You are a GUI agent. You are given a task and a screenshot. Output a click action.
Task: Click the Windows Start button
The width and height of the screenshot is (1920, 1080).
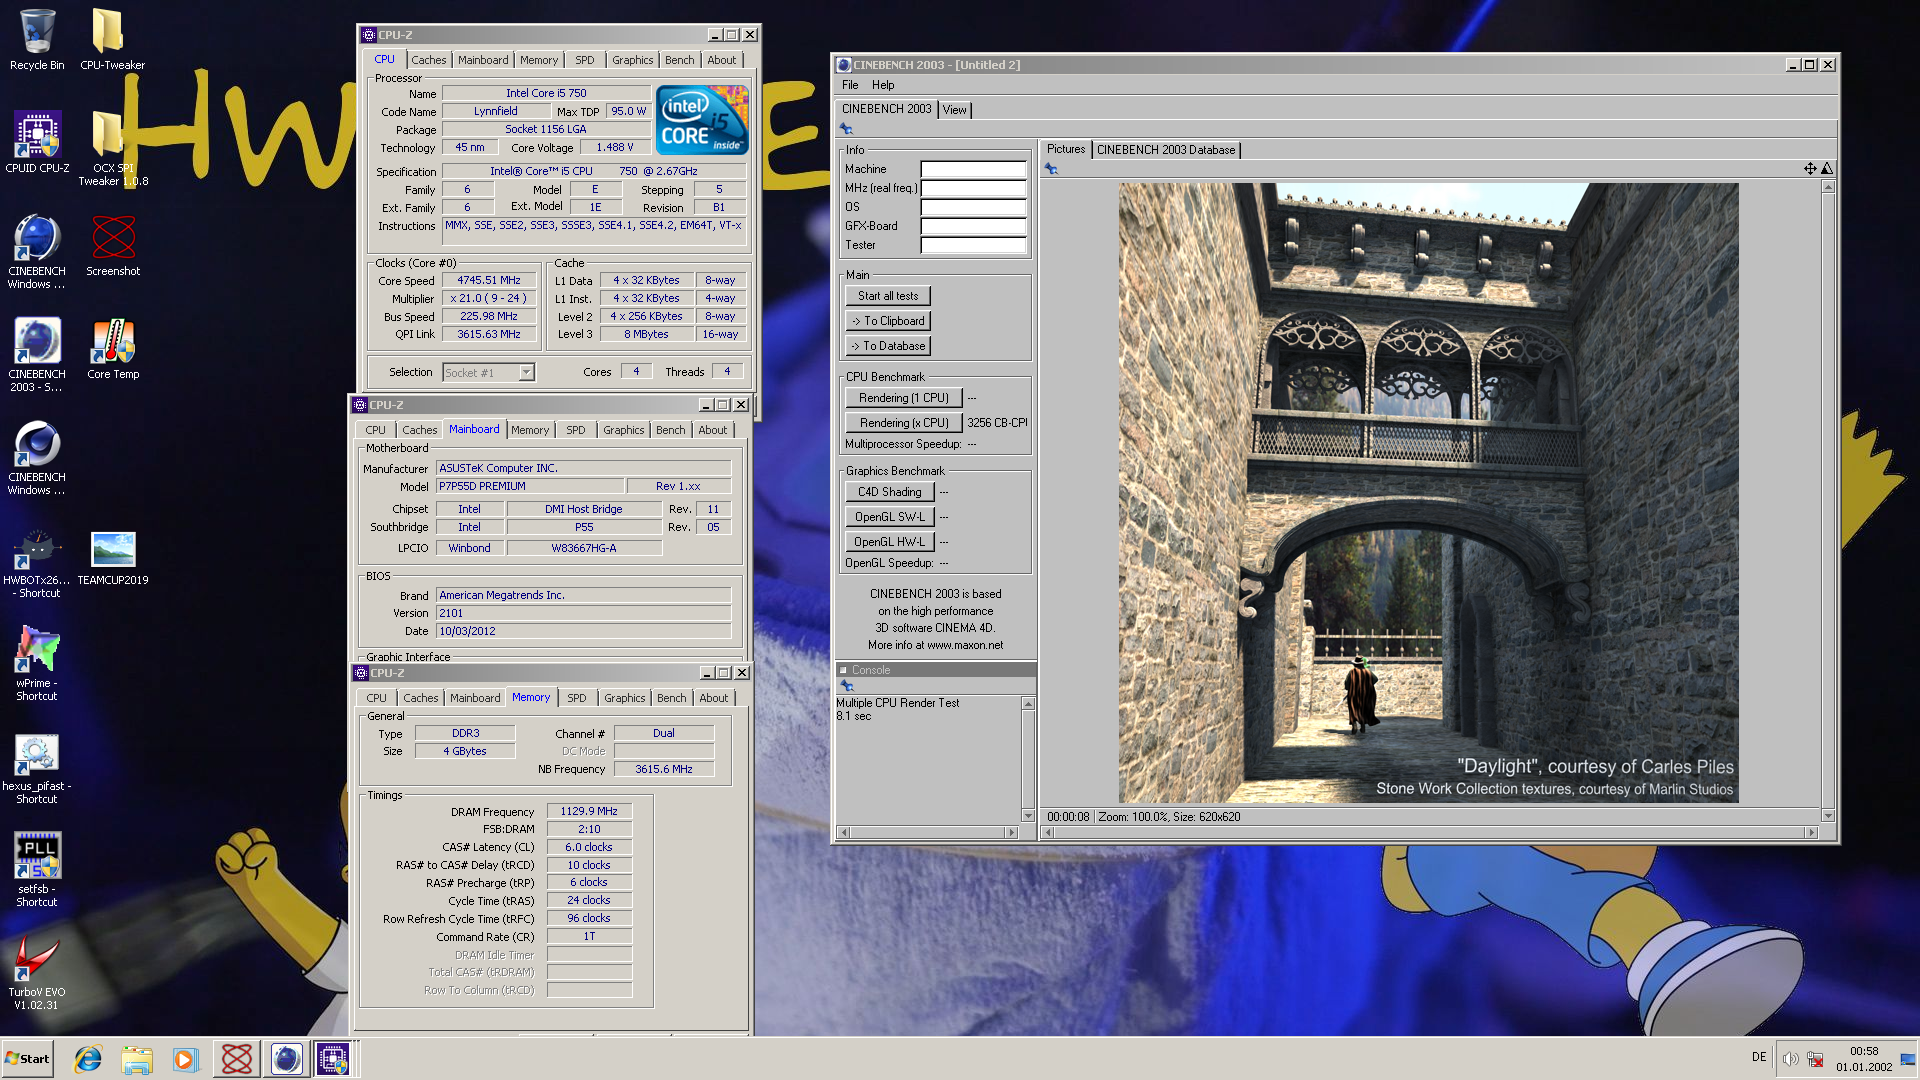point(27,1059)
